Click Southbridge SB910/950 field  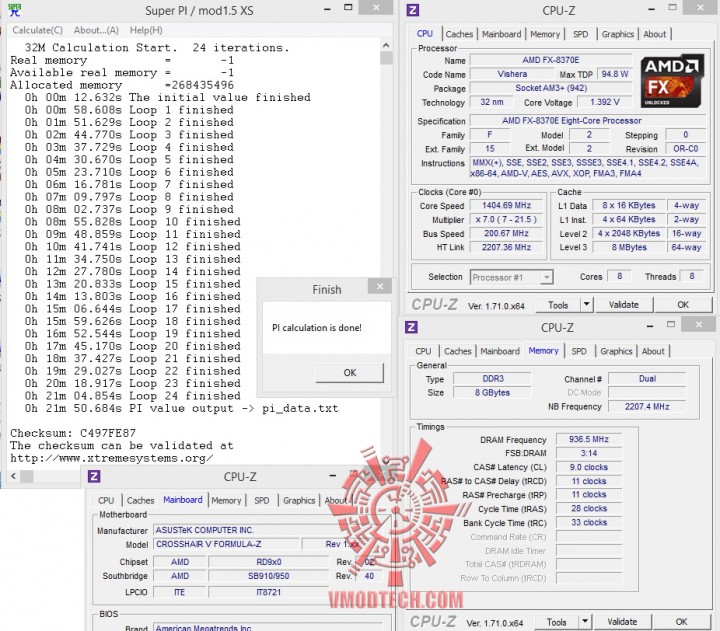(x=268, y=576)
